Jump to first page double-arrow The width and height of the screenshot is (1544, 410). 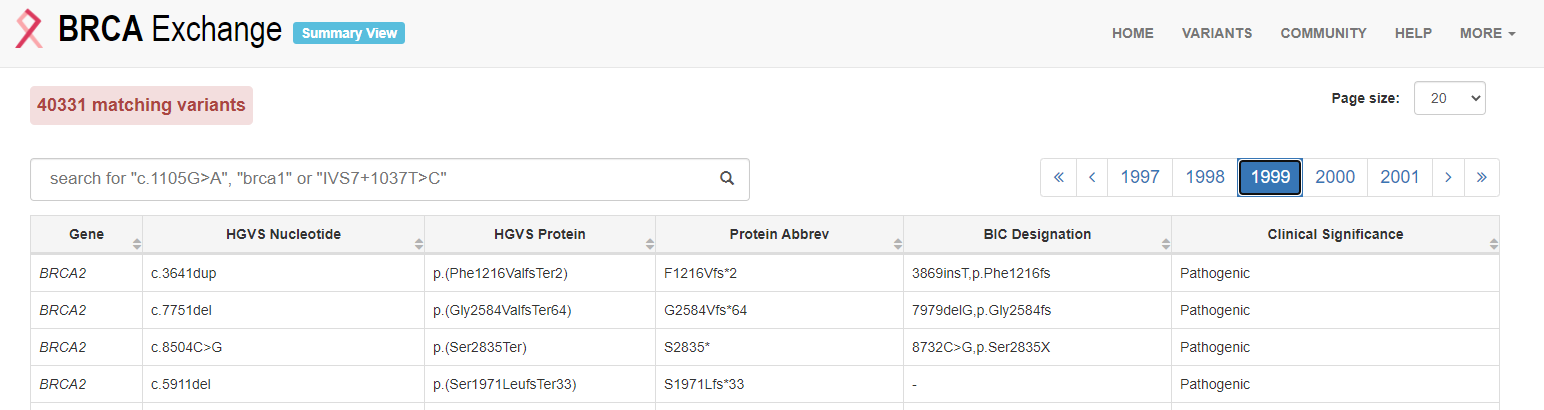click(x=1058, y=177)
